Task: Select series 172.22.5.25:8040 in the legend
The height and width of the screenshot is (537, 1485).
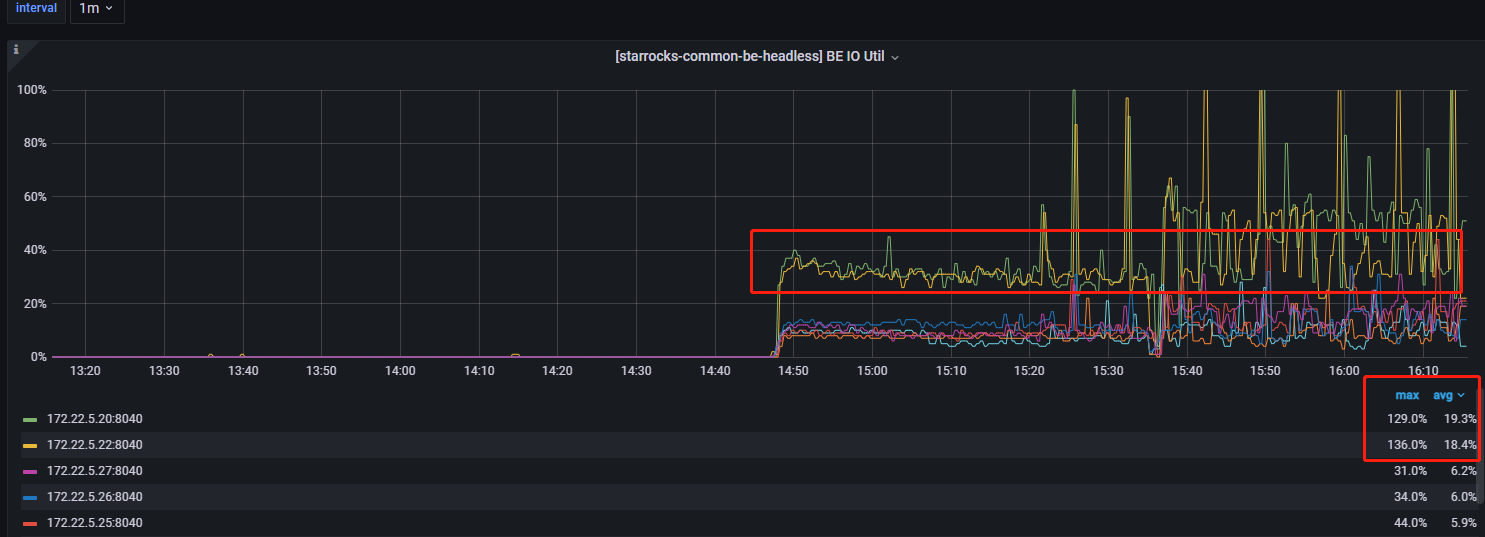Action: pos(95,522)
